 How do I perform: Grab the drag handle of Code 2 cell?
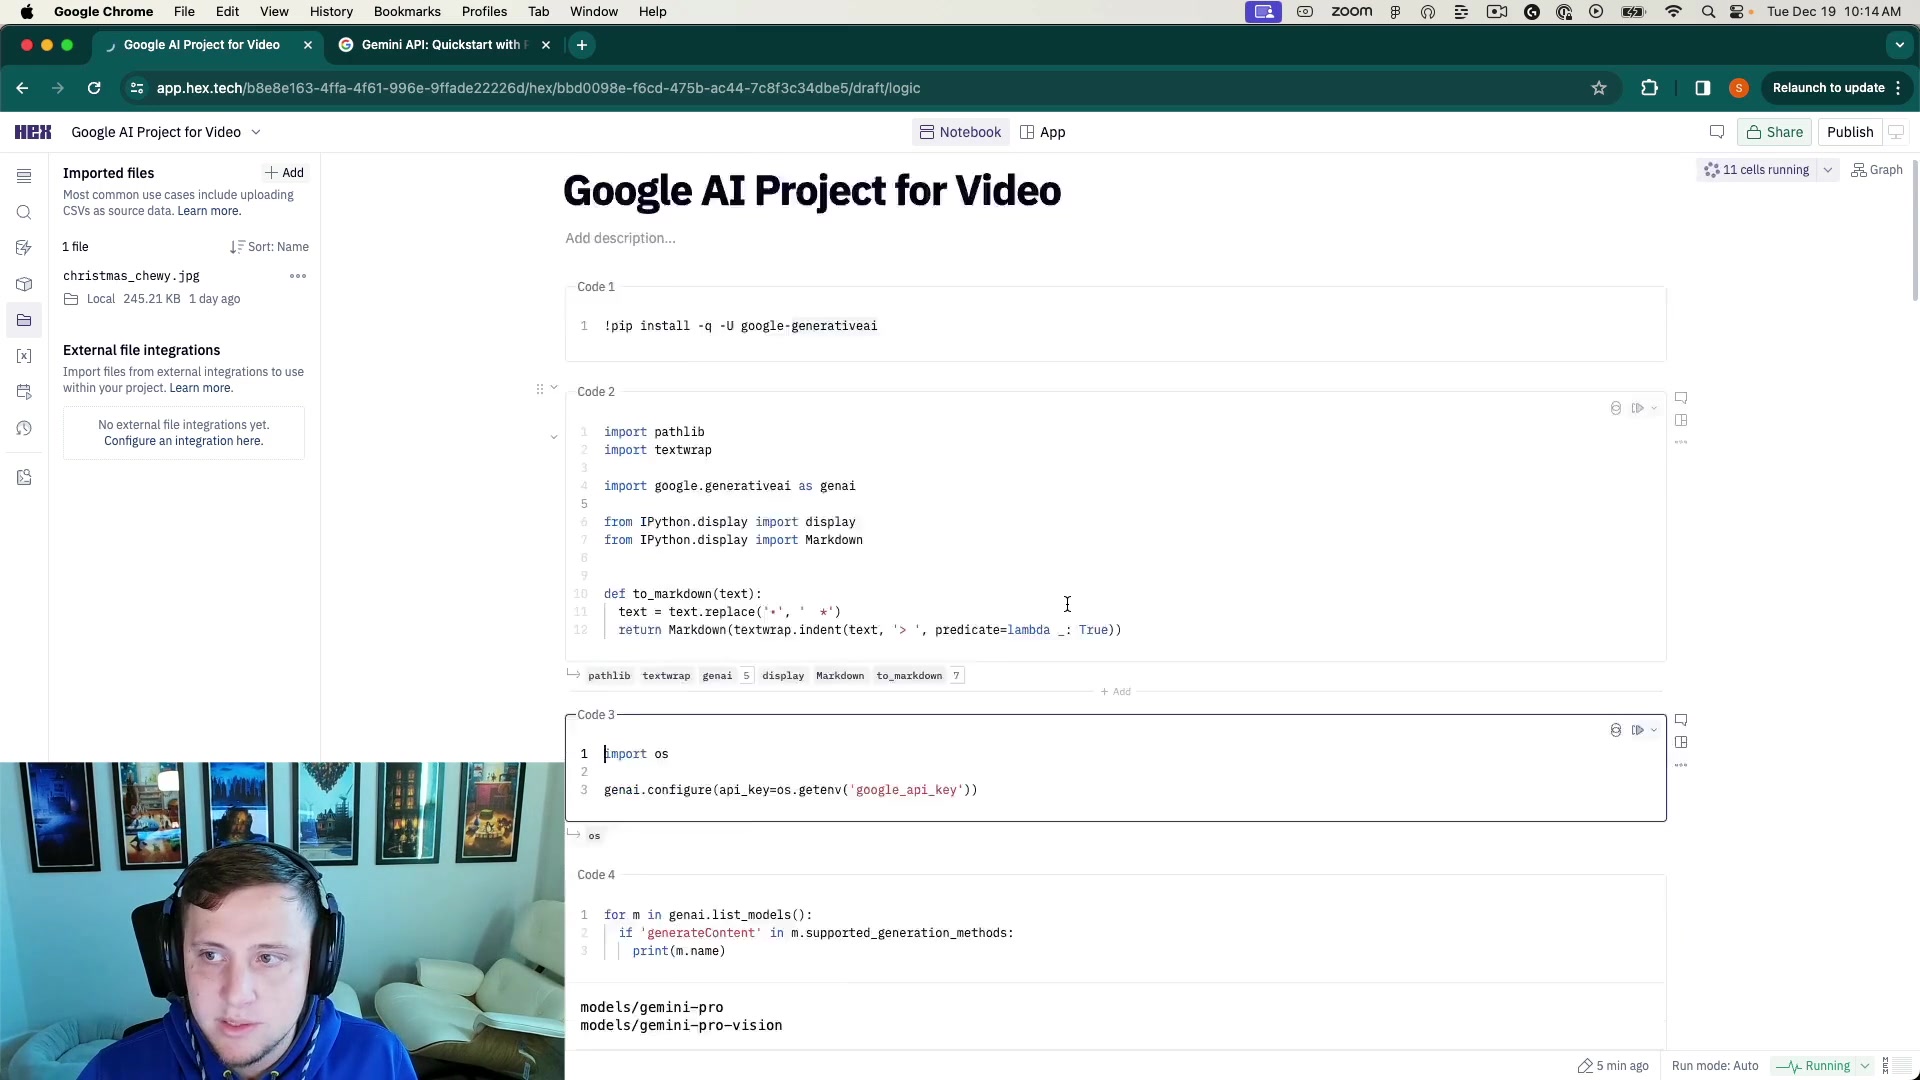540,389
